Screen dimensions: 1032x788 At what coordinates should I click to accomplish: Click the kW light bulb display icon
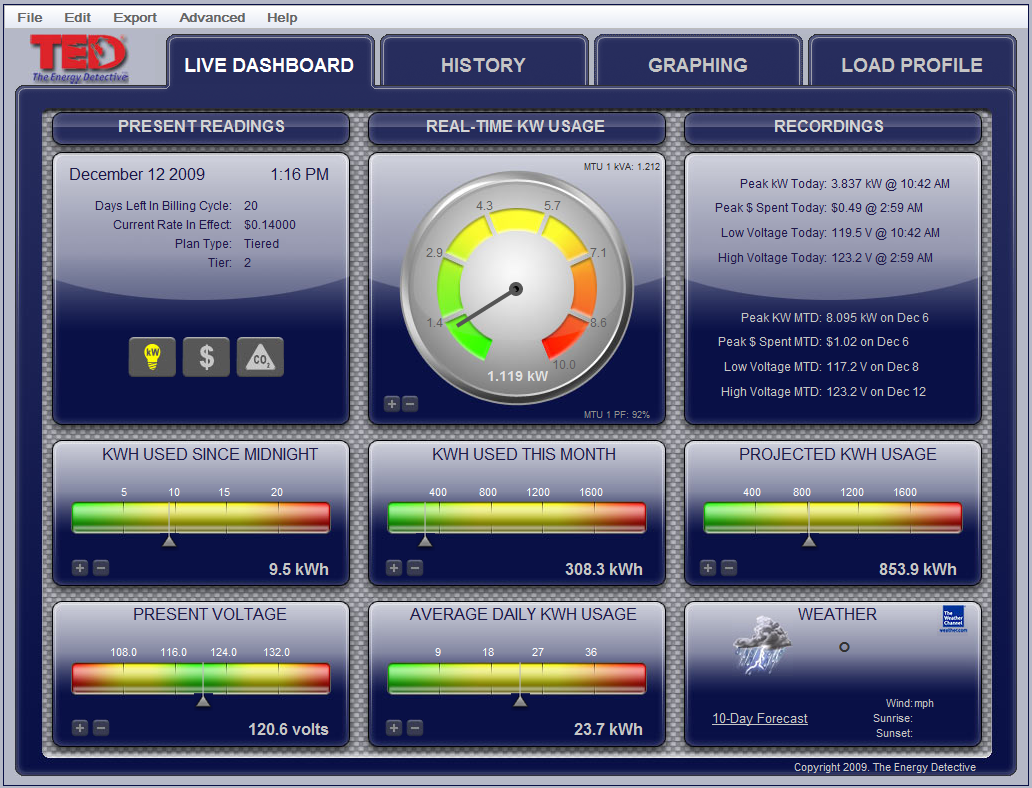click(152, 357)
